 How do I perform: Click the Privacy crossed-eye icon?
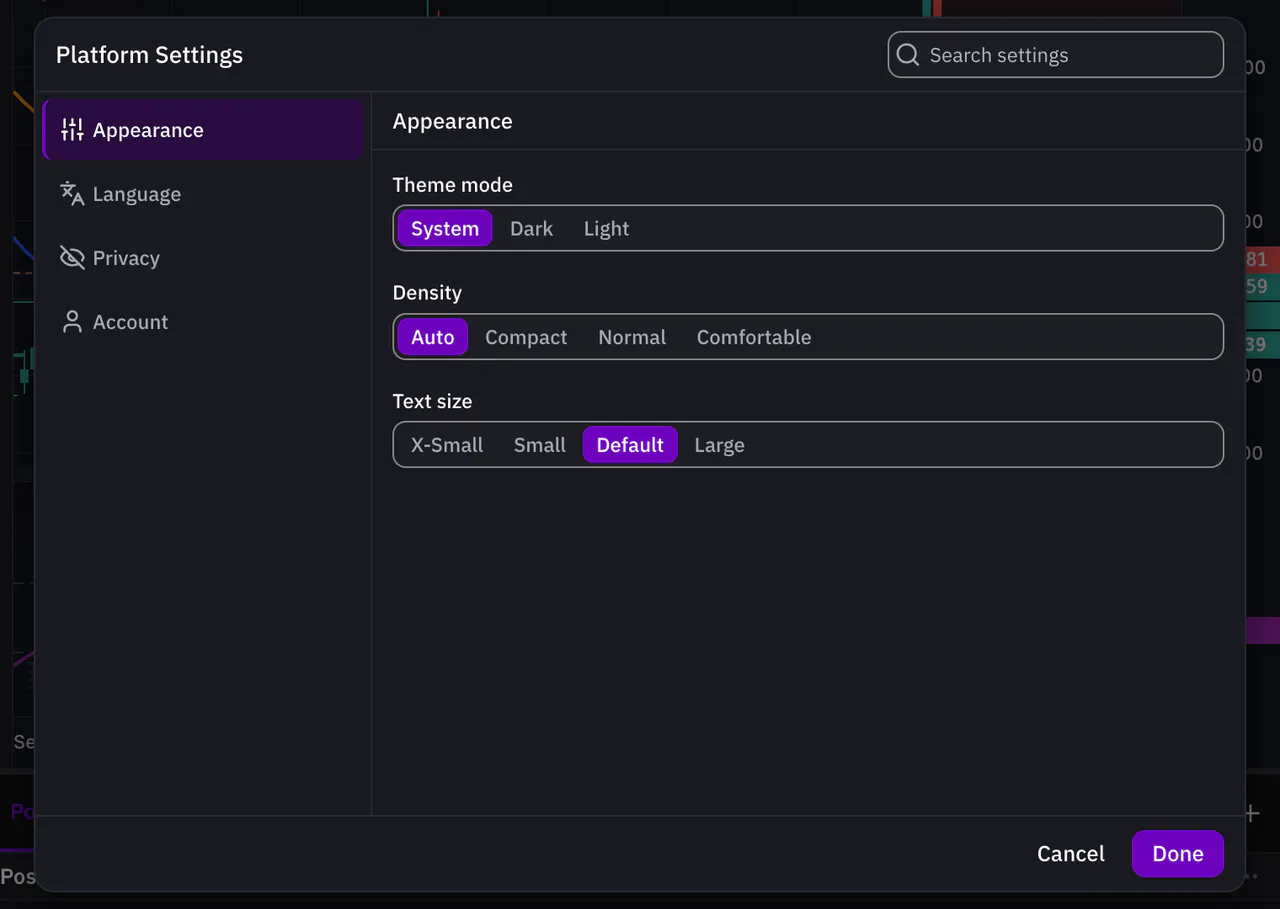[x=72, y=258]
